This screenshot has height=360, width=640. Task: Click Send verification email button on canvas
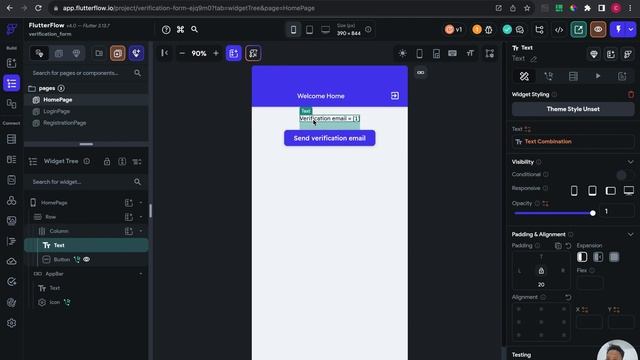pos(329,138)
